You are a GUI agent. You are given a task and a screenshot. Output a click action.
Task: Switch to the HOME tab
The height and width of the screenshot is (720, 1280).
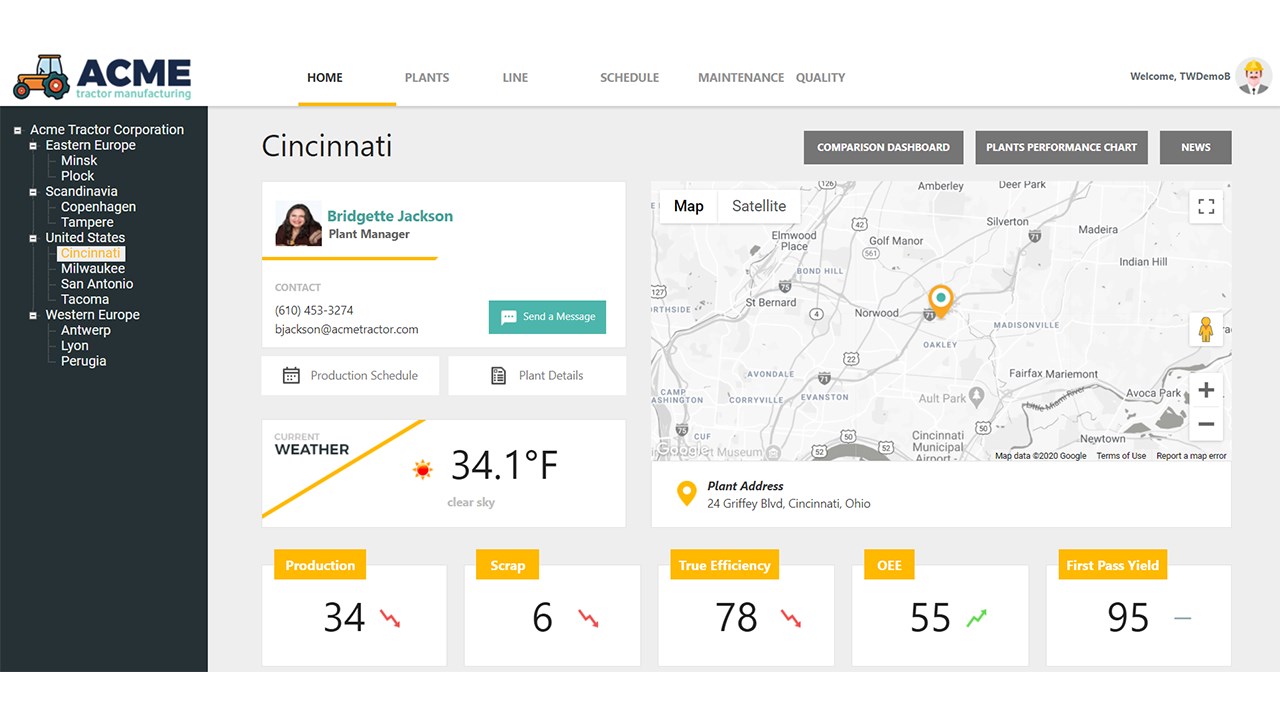tap(325, 77)
